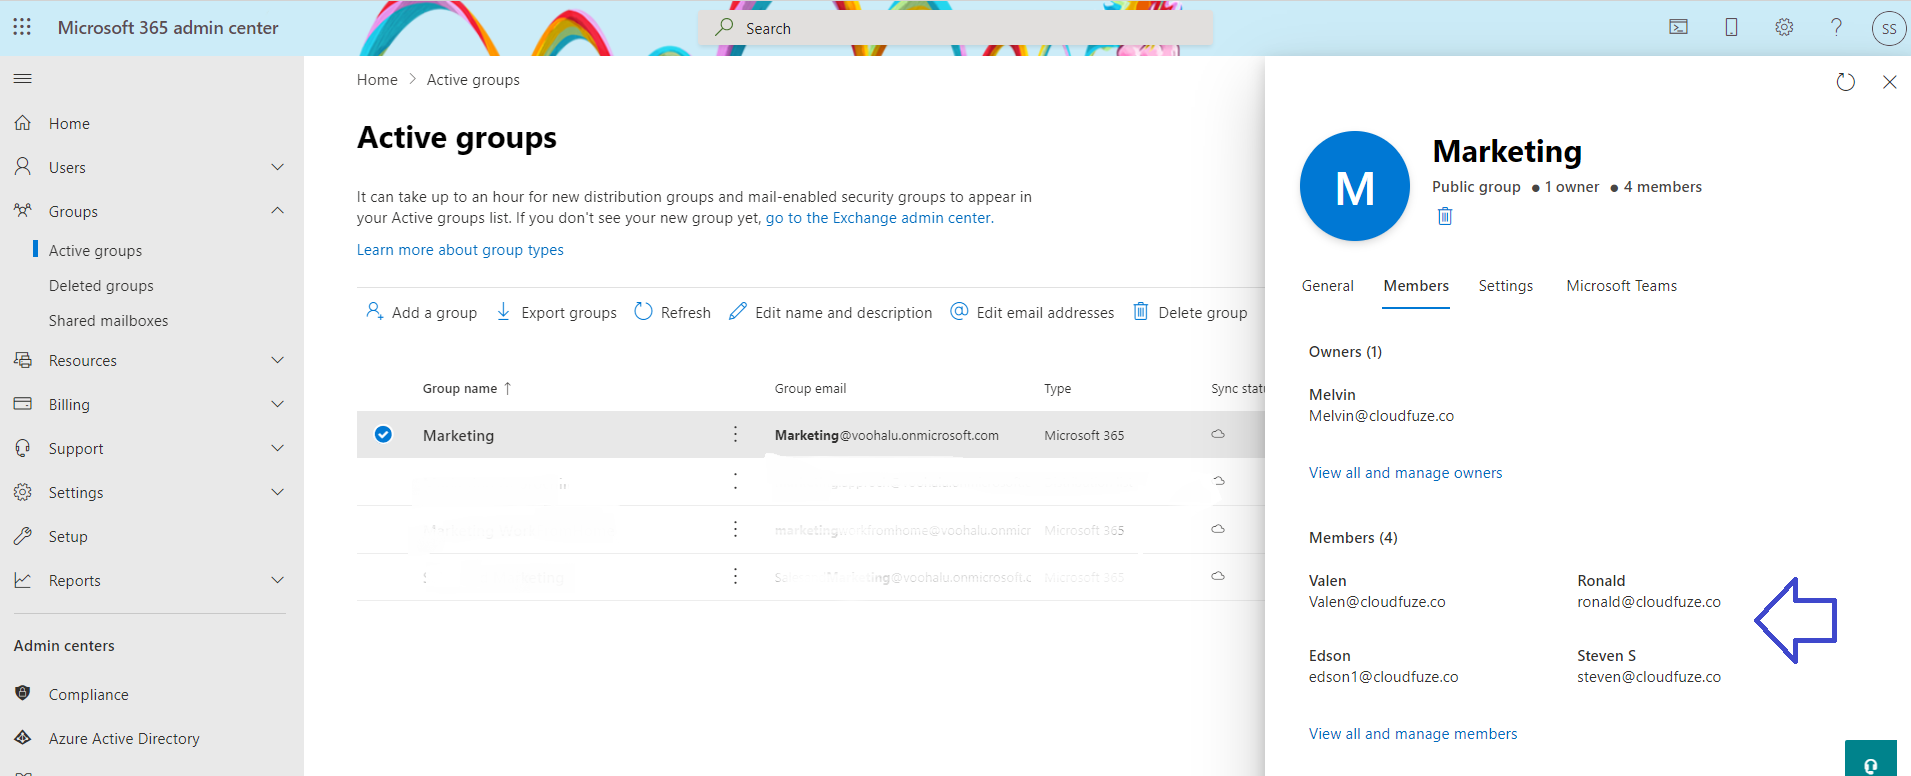Open more actions for Marketing row
This screenshot has width=1911, height=776.
click(735, 434)
